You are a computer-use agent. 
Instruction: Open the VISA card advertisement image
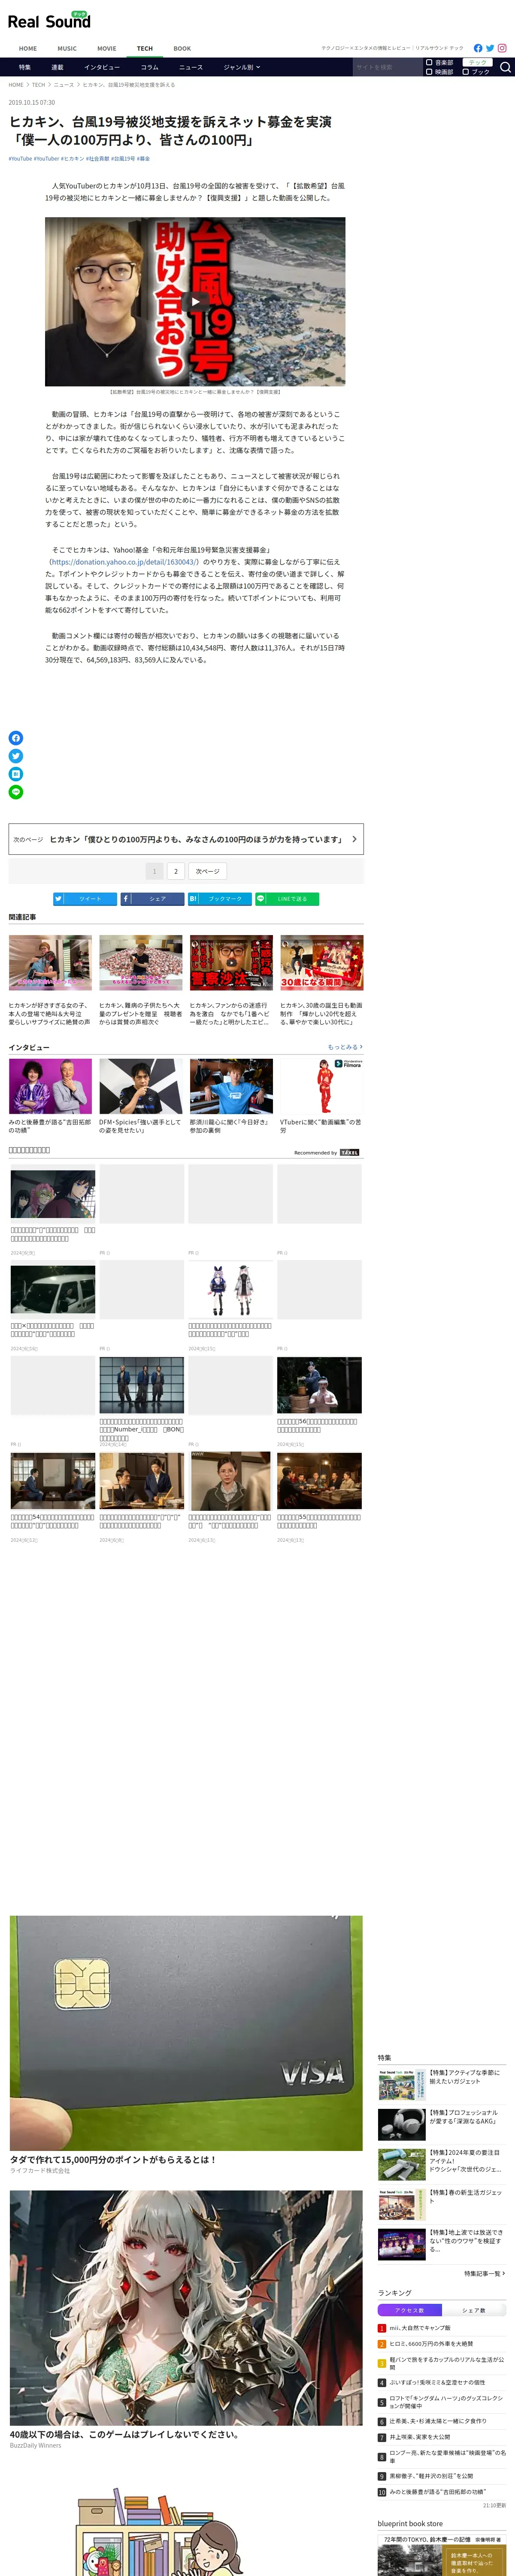186,2033
